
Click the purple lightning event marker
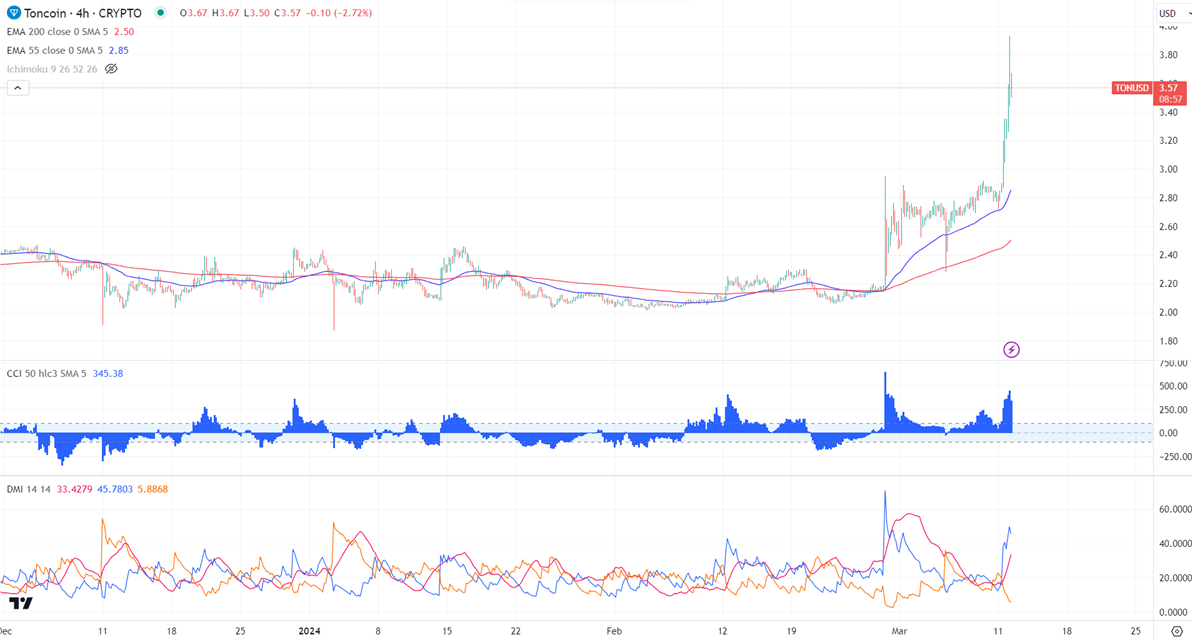(x=1011, y=350)
